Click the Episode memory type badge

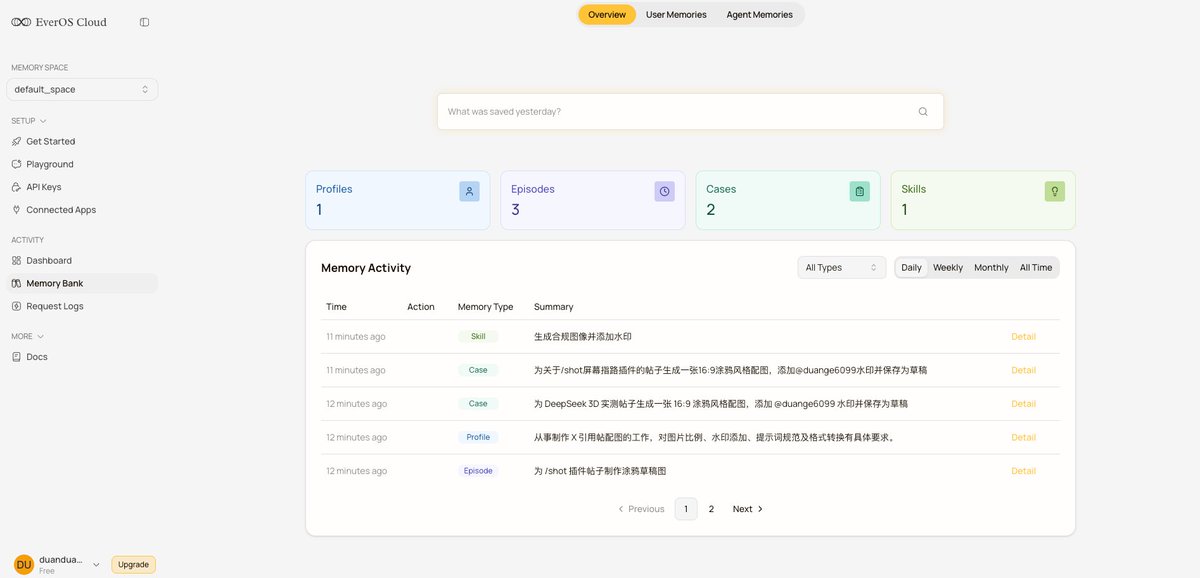coord(478,471)
